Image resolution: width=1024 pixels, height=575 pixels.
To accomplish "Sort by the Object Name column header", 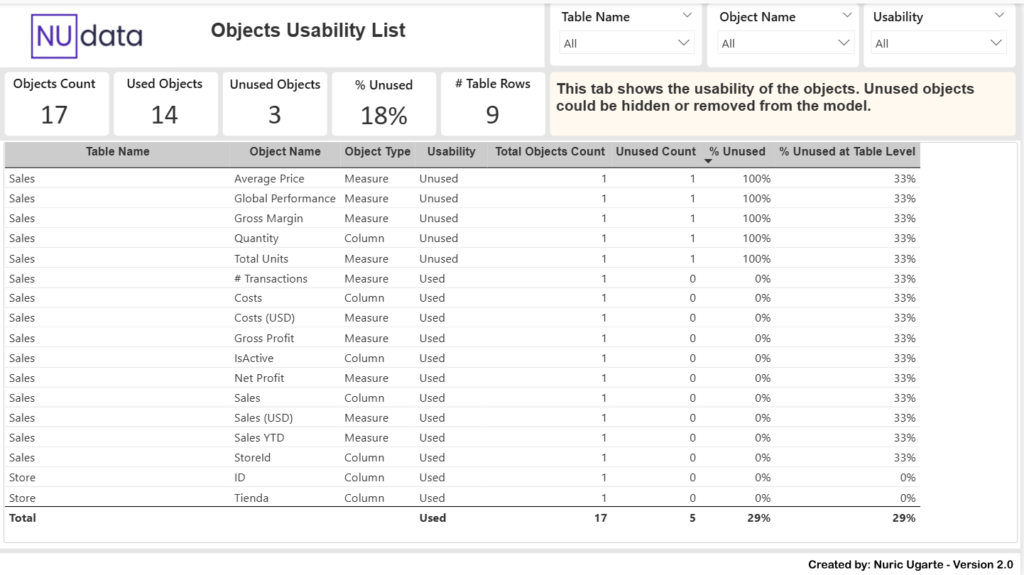I will [x=285, y=152].
